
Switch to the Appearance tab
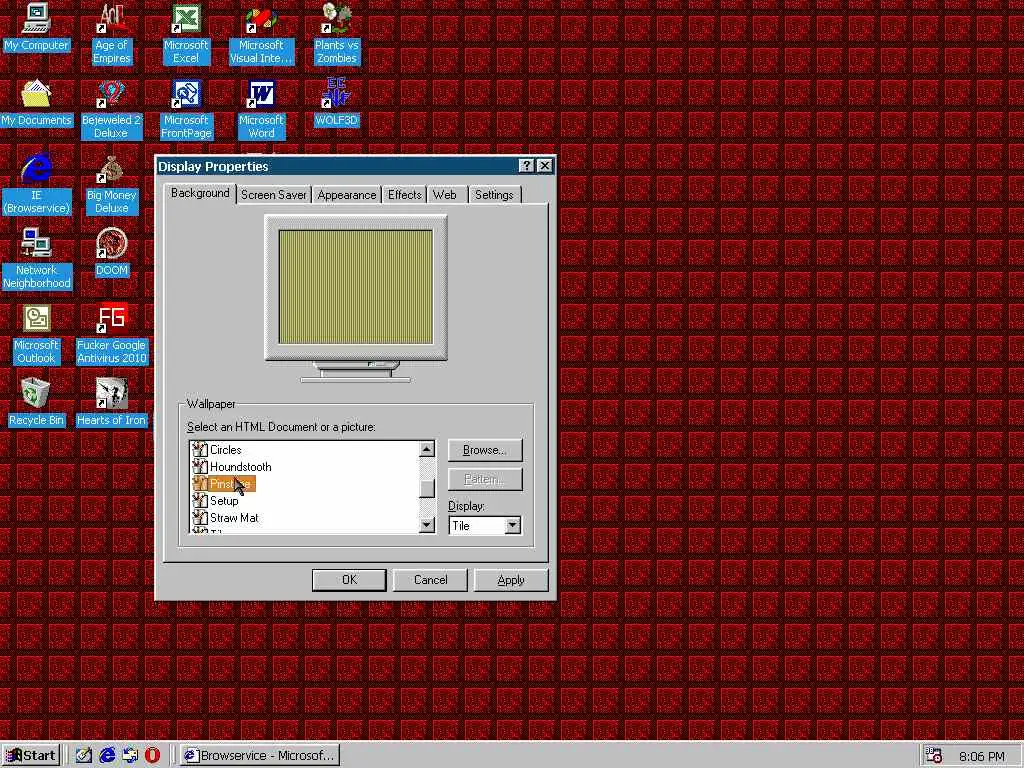tap(347, 195)
